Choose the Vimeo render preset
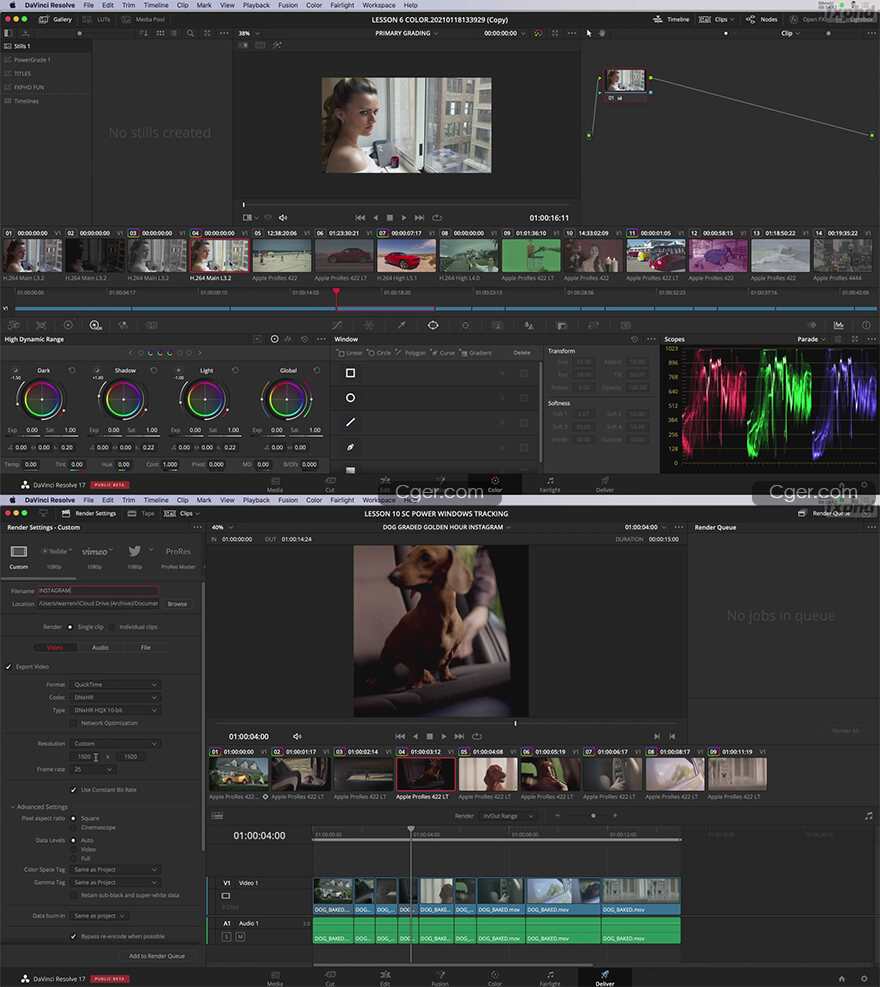Screen dimensions: 880x987 tap(95, 551)
